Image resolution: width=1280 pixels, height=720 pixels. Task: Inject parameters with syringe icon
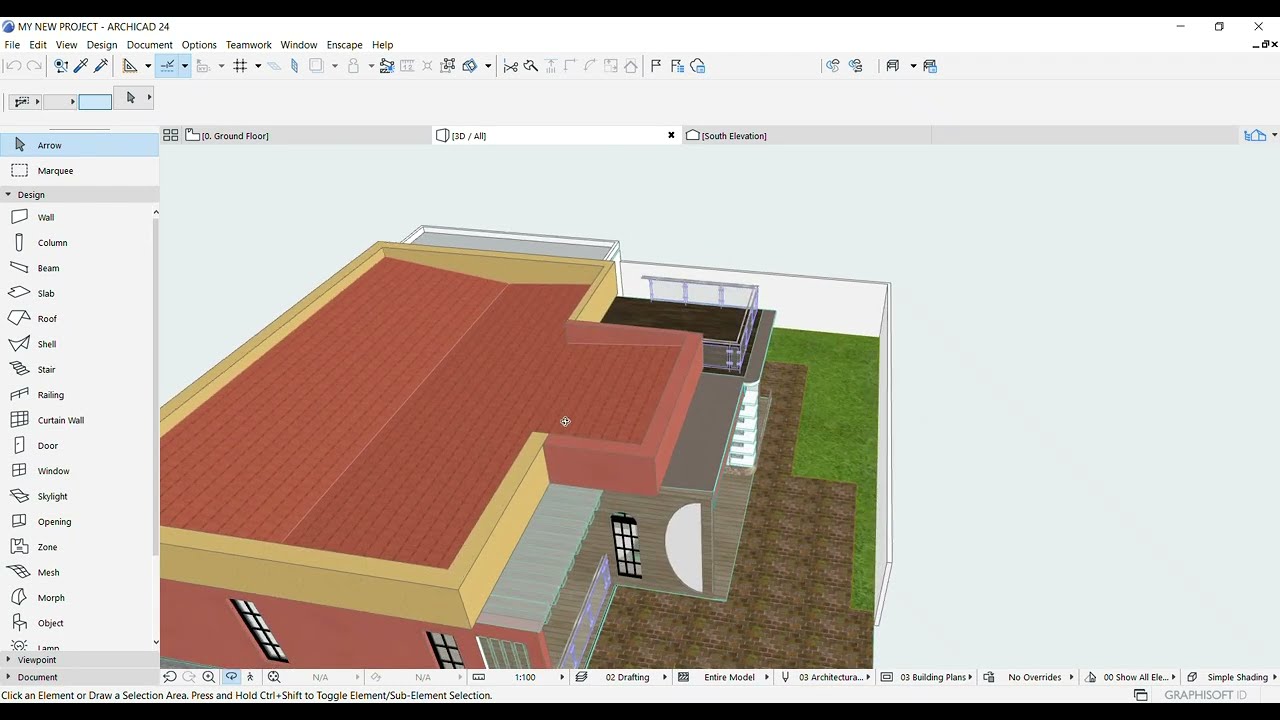click(x=100, y=66)
